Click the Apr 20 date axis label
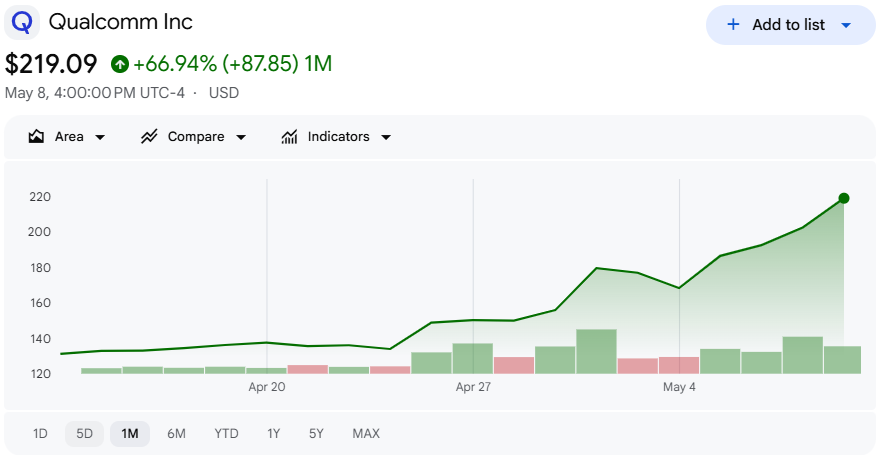Viewport: 879px width, 455px height. 267,388
